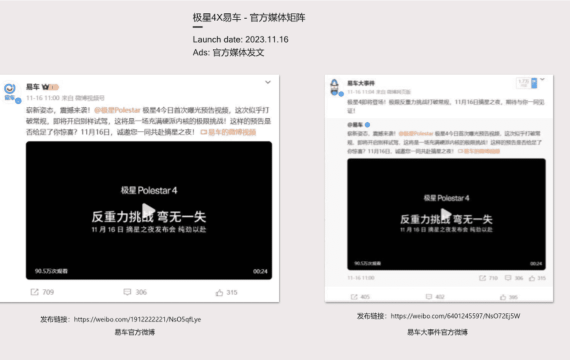
Task: Click the comment icon next to 306 in left post
Action: point(127,292)
